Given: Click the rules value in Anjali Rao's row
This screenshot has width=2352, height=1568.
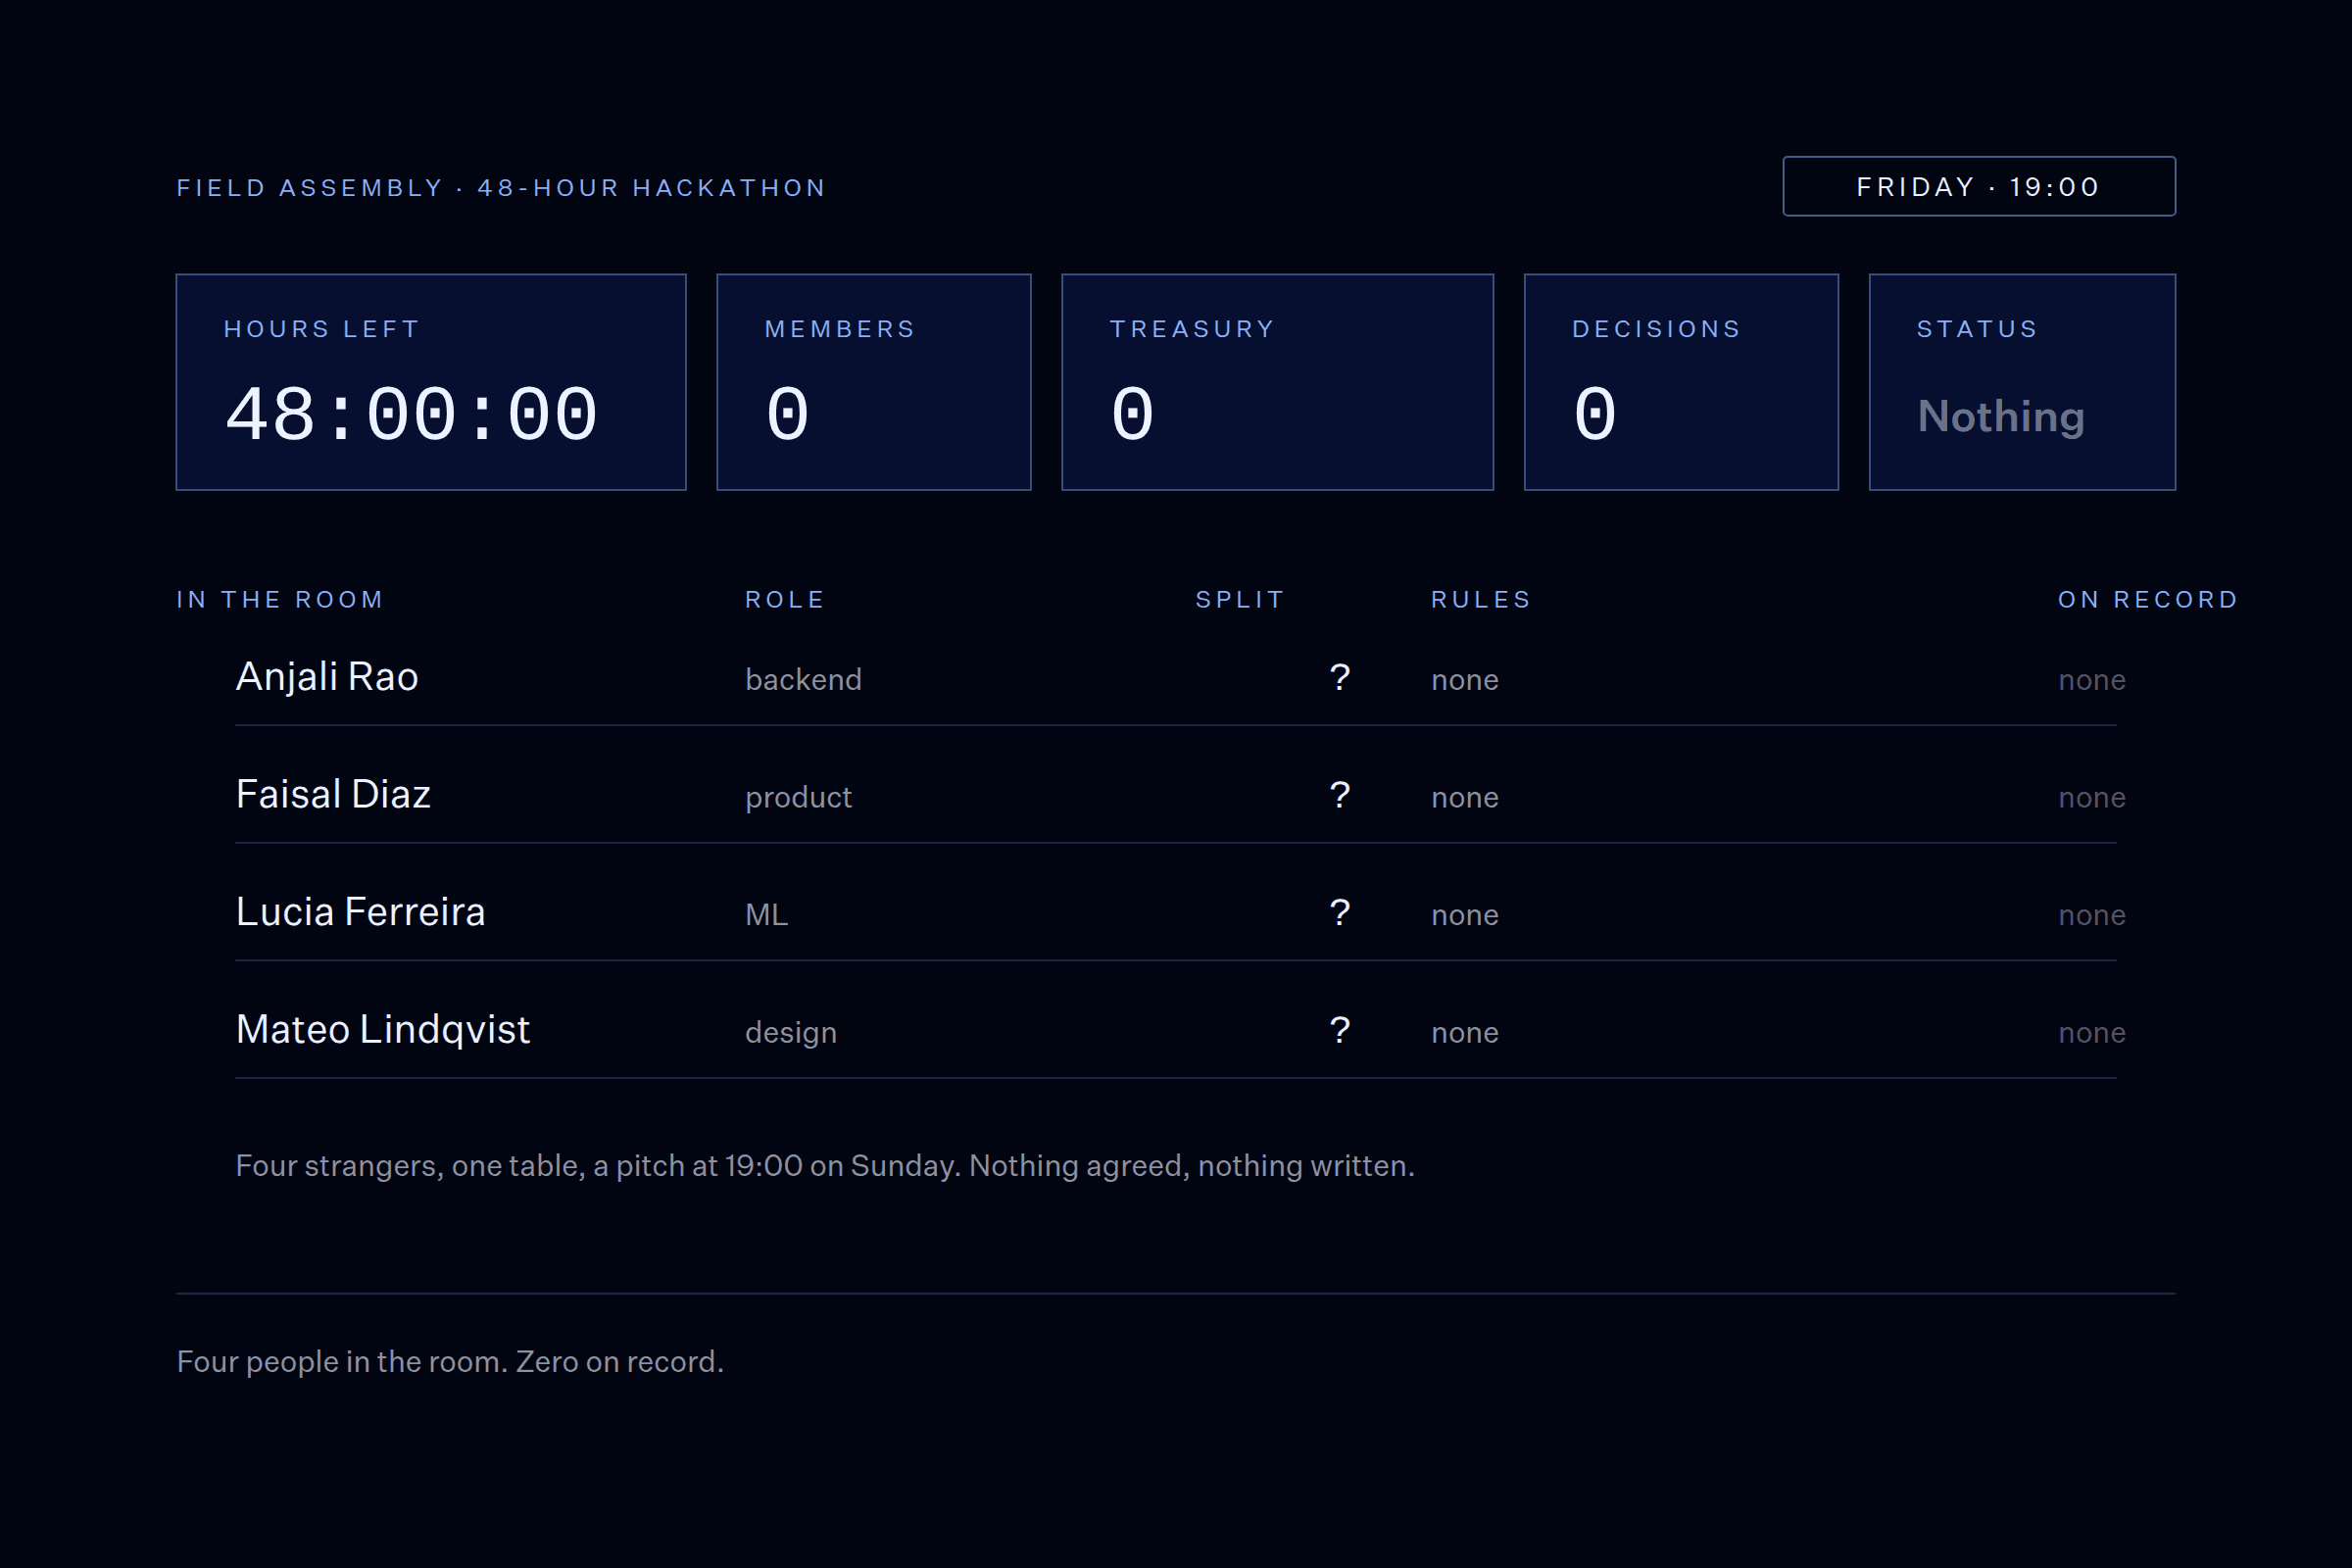Looking at the screenshot, I should click(1465, 681).
